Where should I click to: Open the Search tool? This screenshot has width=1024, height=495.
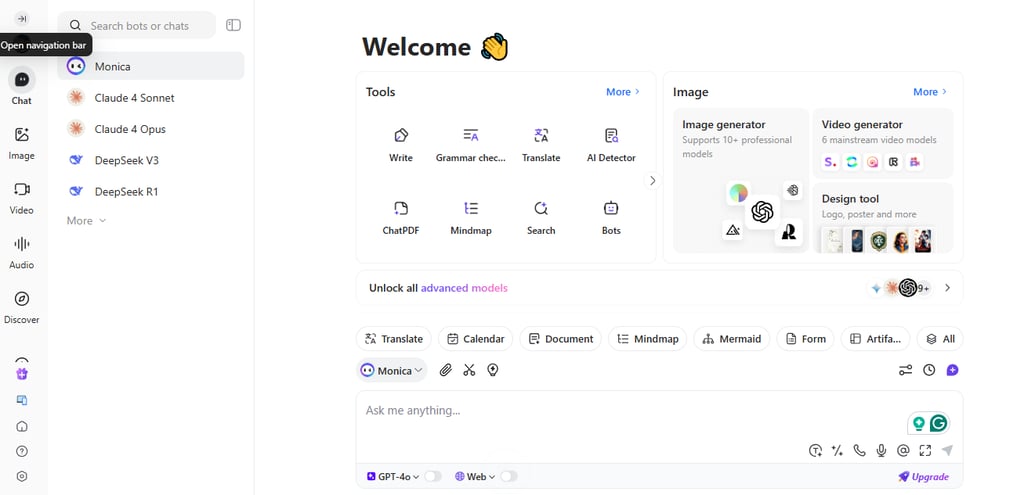click(x=541, y=218)
